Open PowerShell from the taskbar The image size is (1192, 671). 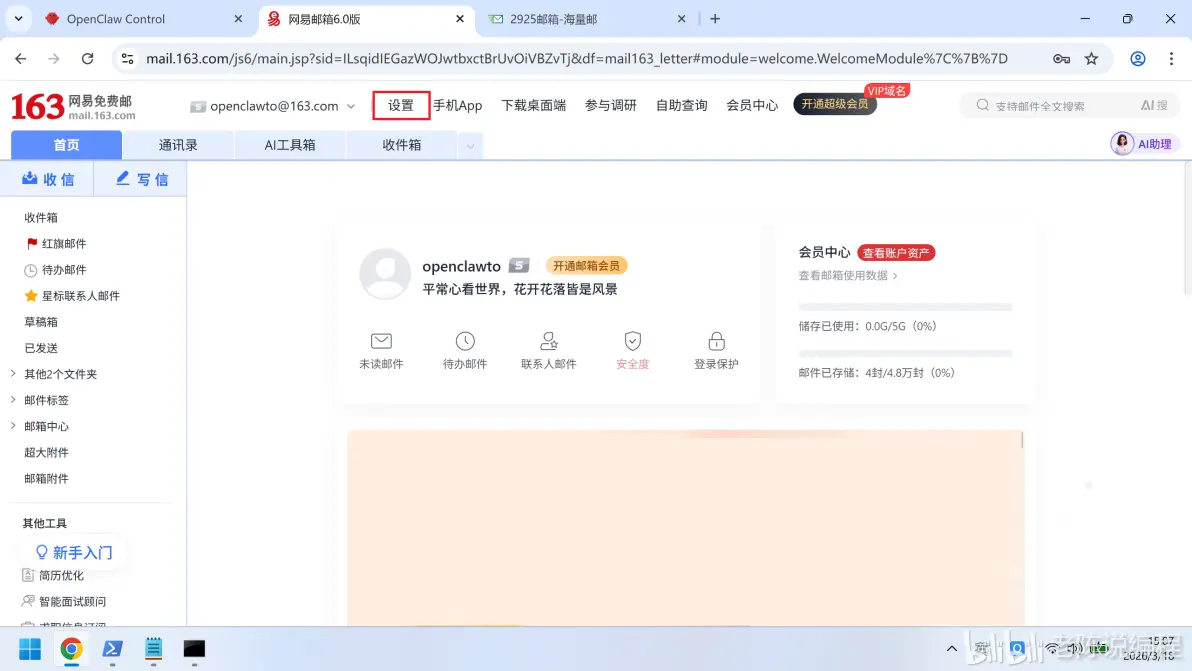tap(113, 649)
